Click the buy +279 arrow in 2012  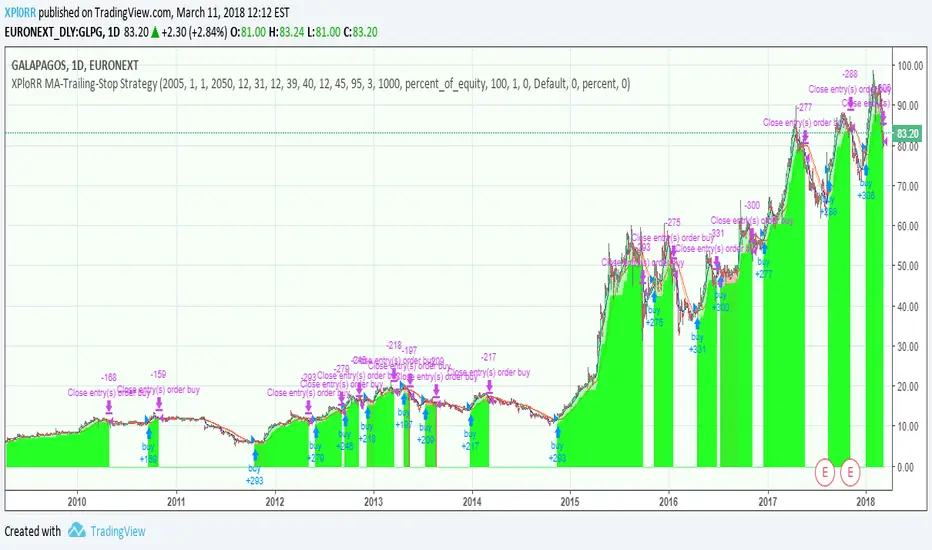click(316, 432)
